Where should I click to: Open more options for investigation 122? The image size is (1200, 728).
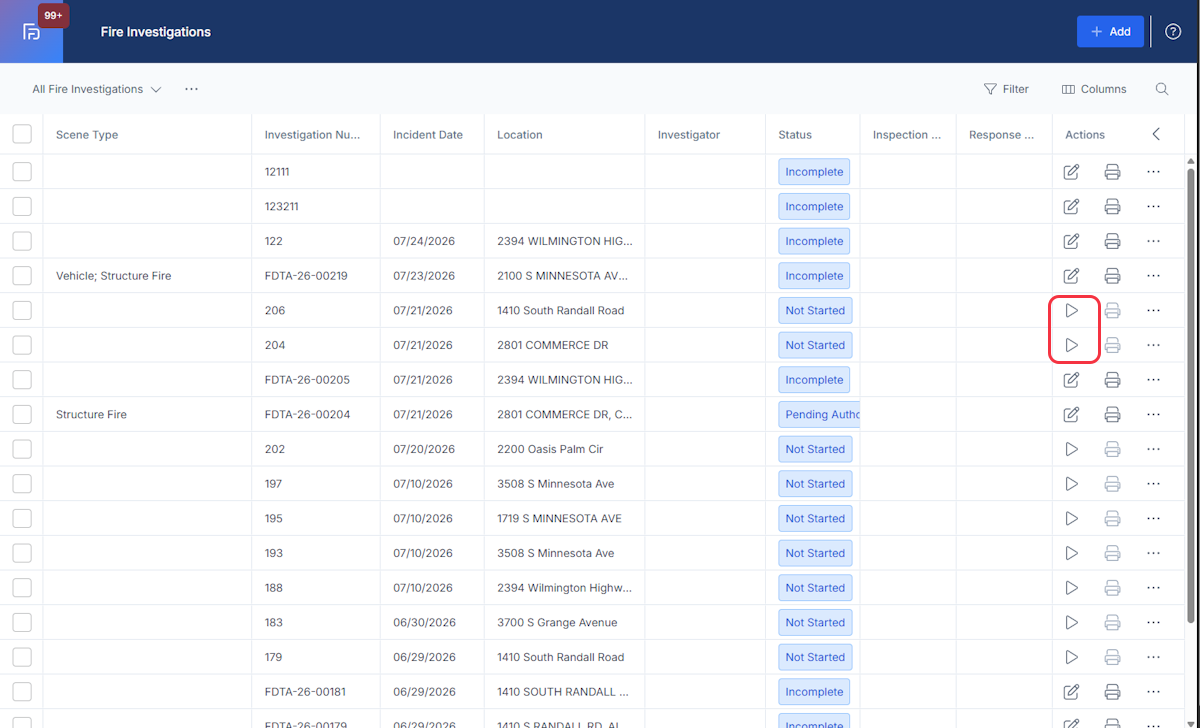(x=1153, y=241)
